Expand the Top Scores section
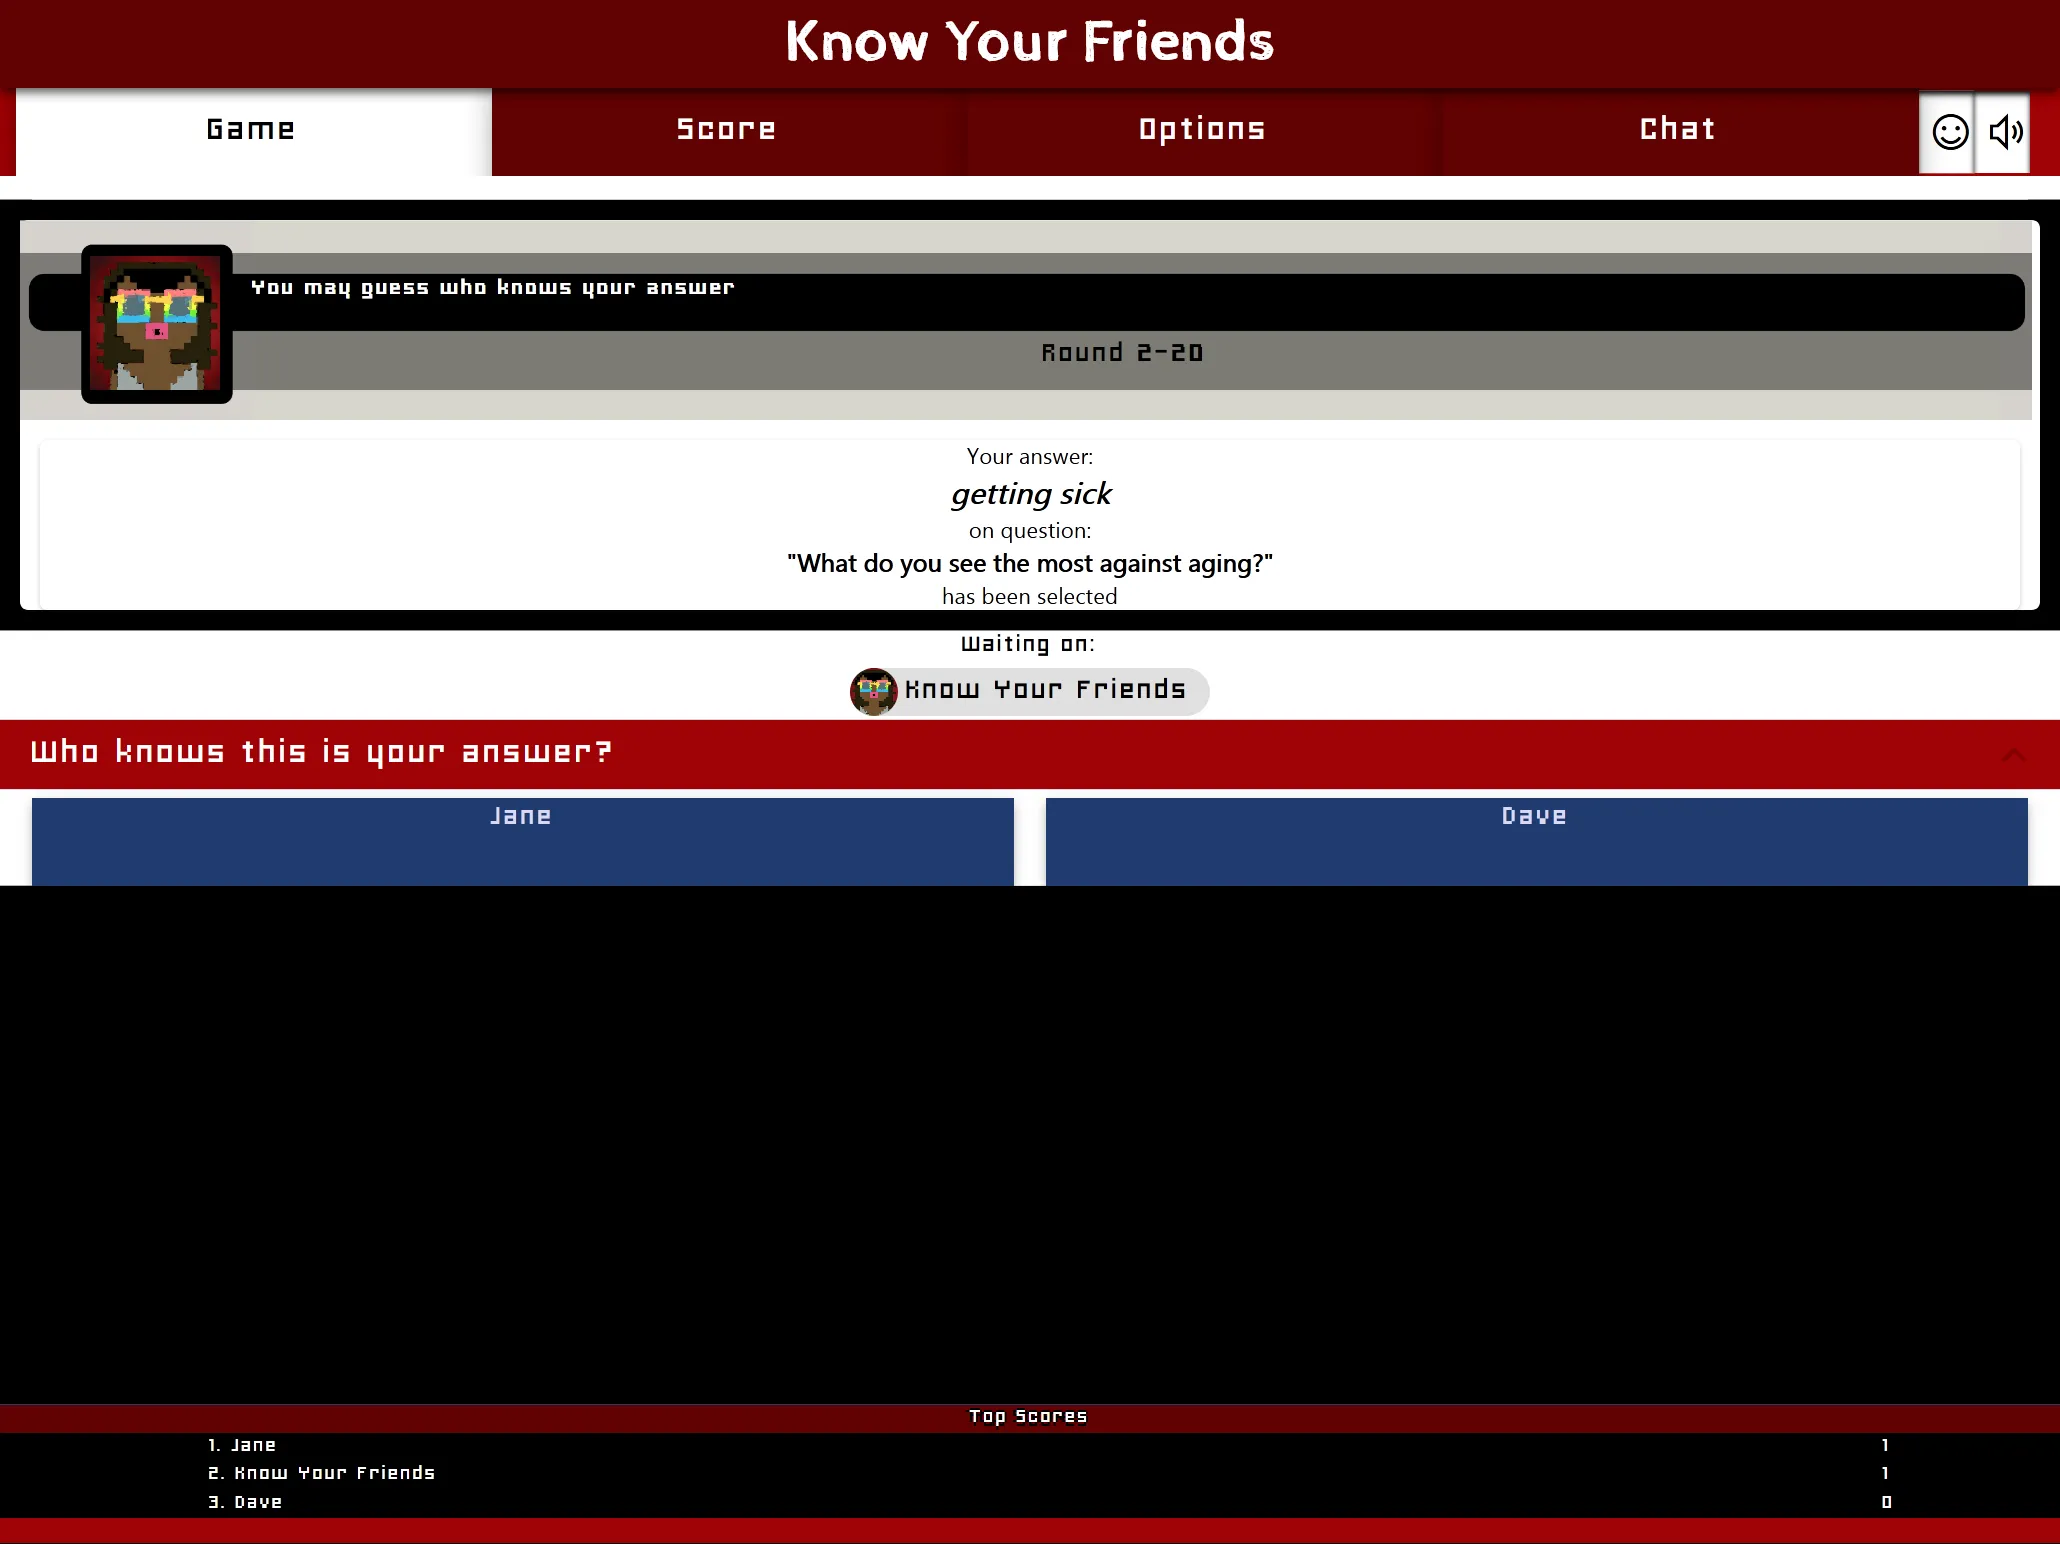The height and width of the screenshot is (1544, 2060). [1028, 1416]
